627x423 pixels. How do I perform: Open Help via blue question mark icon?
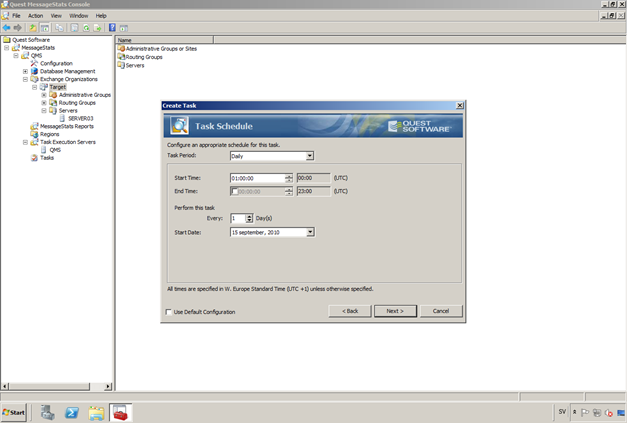tap(112, 28)
